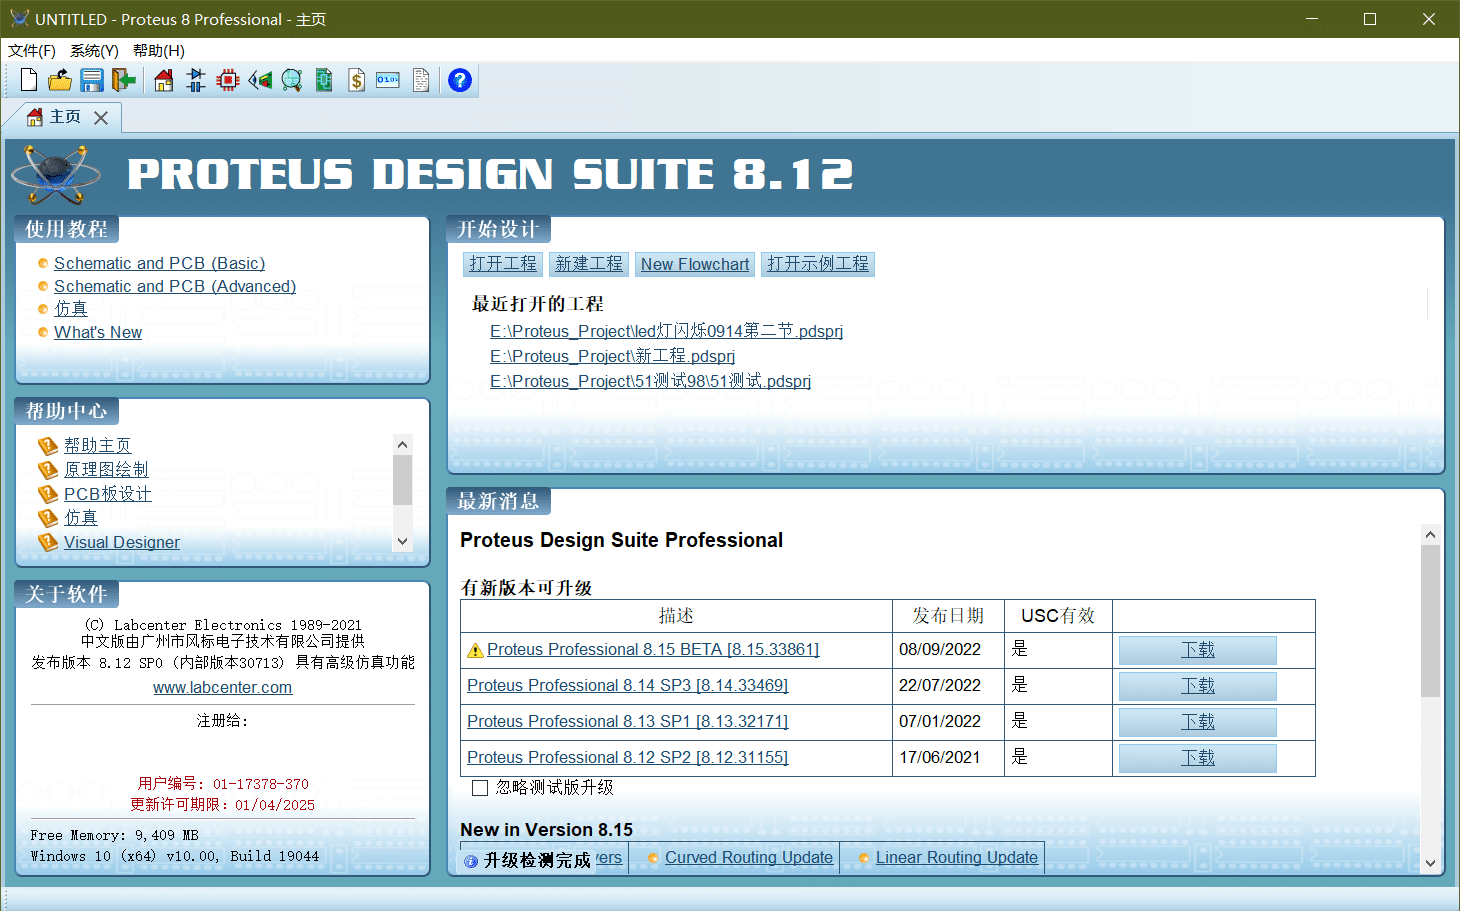Download the 8.12 SP2 release

tap(1197, 758)
